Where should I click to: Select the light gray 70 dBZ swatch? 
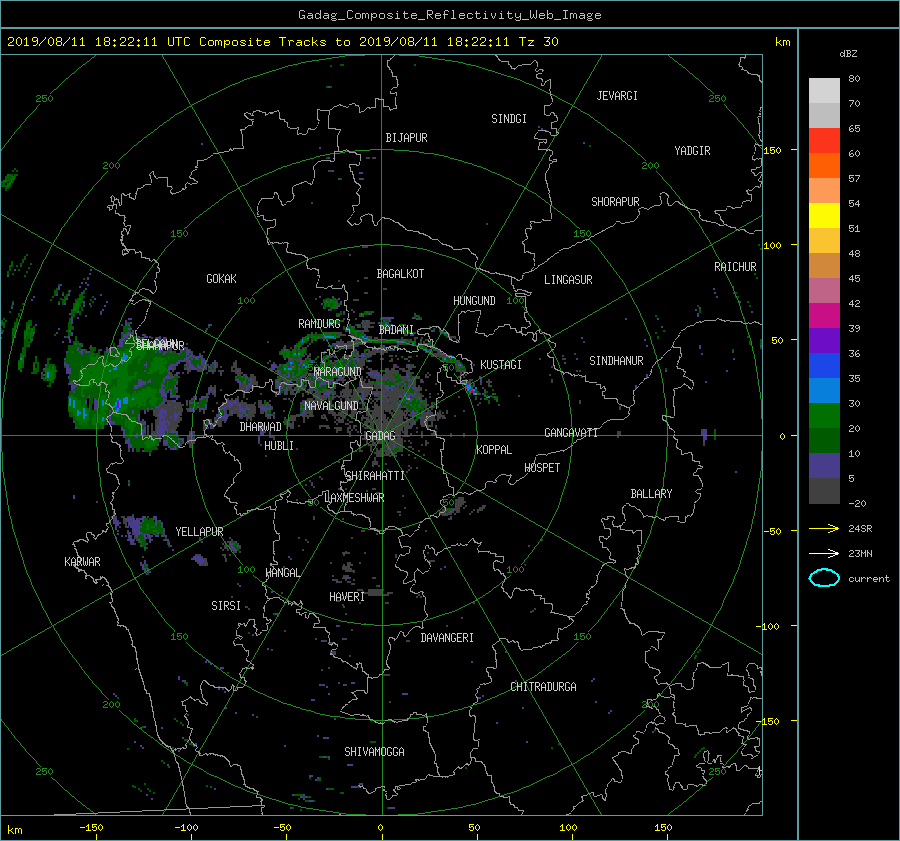click(824, 91)
